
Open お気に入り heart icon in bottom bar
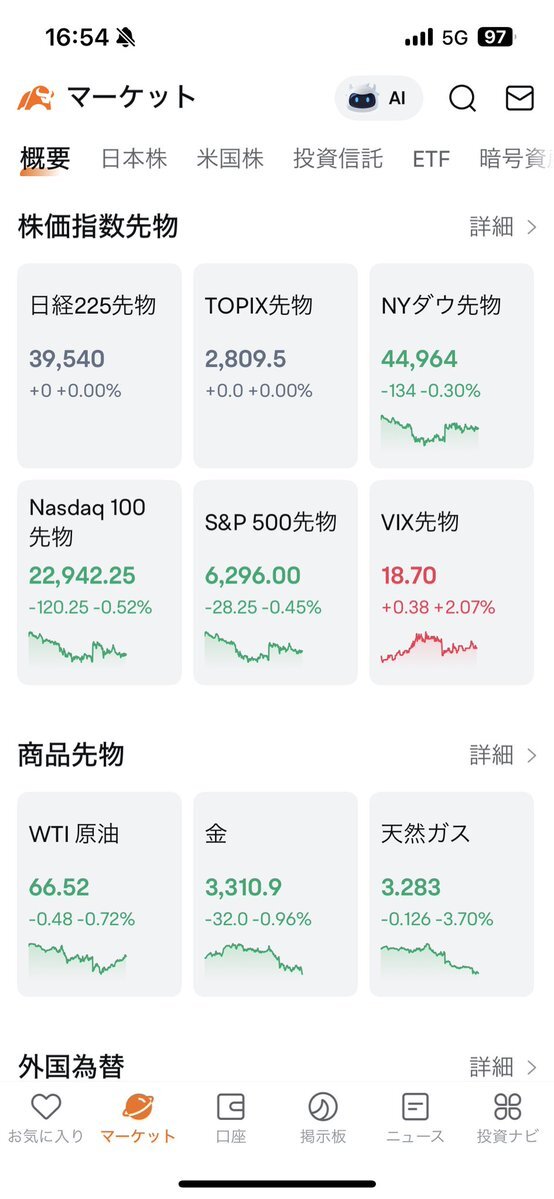pyautogui.click(x=45, y=1106)
